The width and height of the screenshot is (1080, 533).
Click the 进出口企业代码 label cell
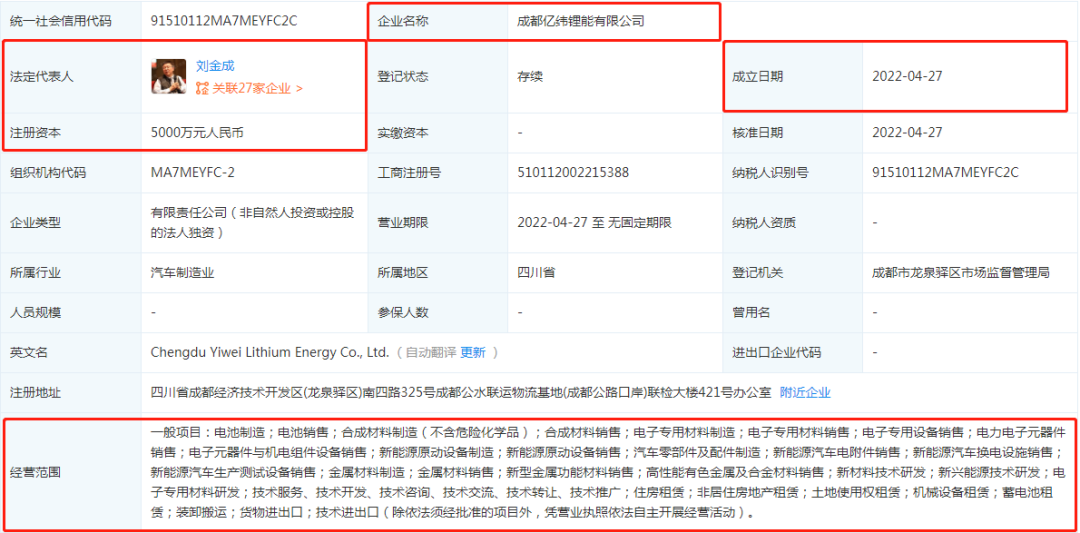tap(792, 353)
